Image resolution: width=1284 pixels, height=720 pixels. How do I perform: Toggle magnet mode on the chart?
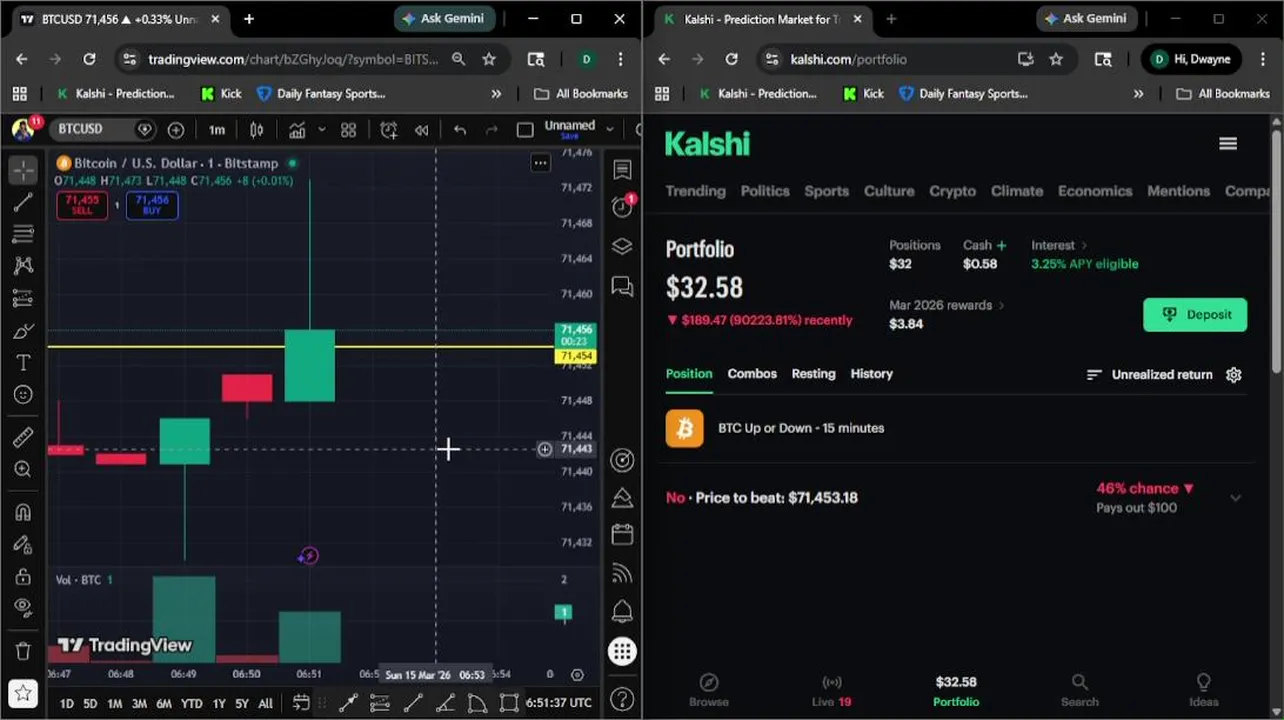pyautogui.click(x=23, y=512)
